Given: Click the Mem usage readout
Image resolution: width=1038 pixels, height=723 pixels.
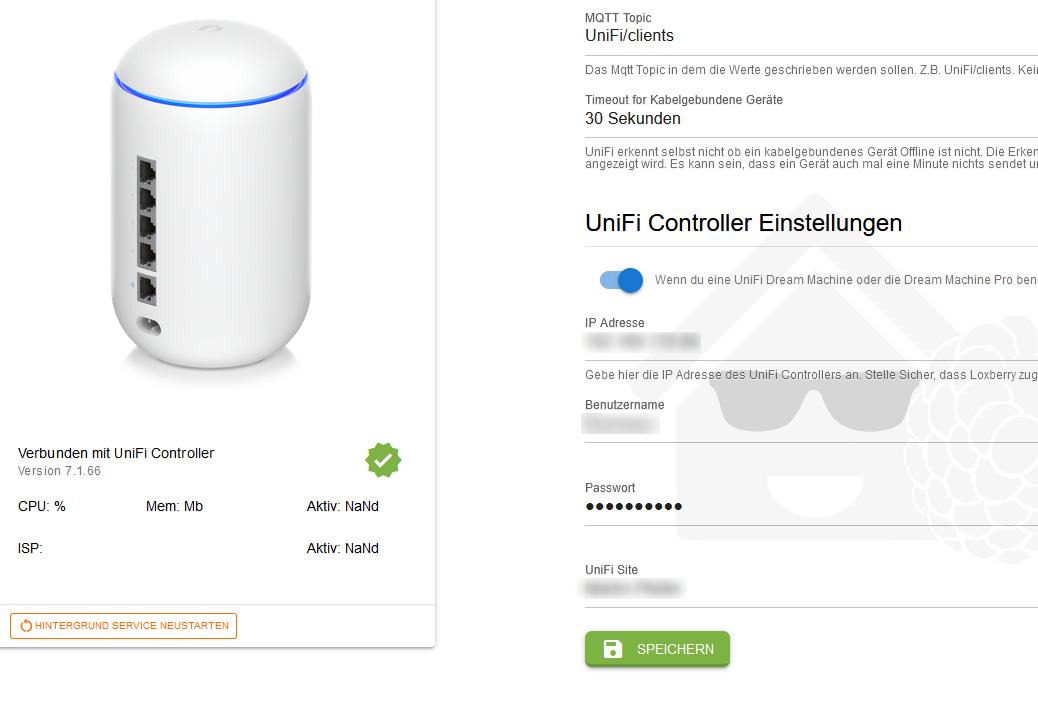Looking at the screenshot, I should click(x=174, y=506).
